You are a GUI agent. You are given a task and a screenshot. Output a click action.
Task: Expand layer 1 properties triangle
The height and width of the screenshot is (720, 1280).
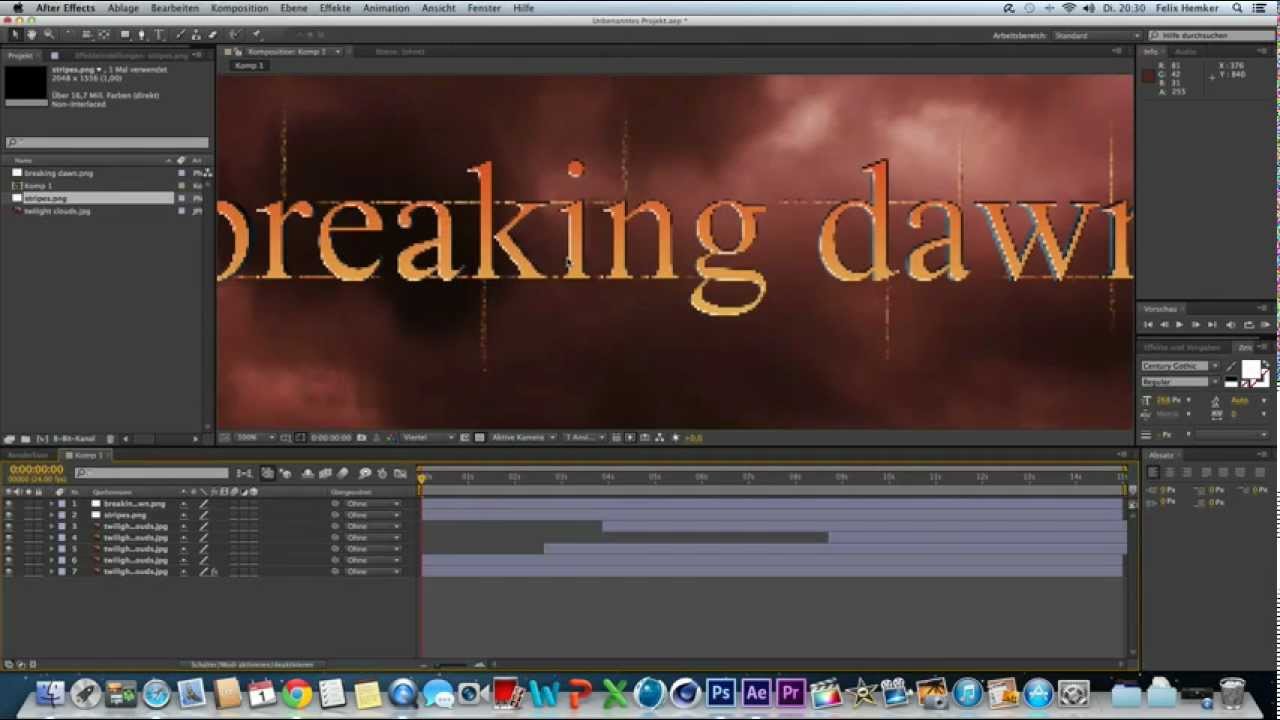(51, 504)
